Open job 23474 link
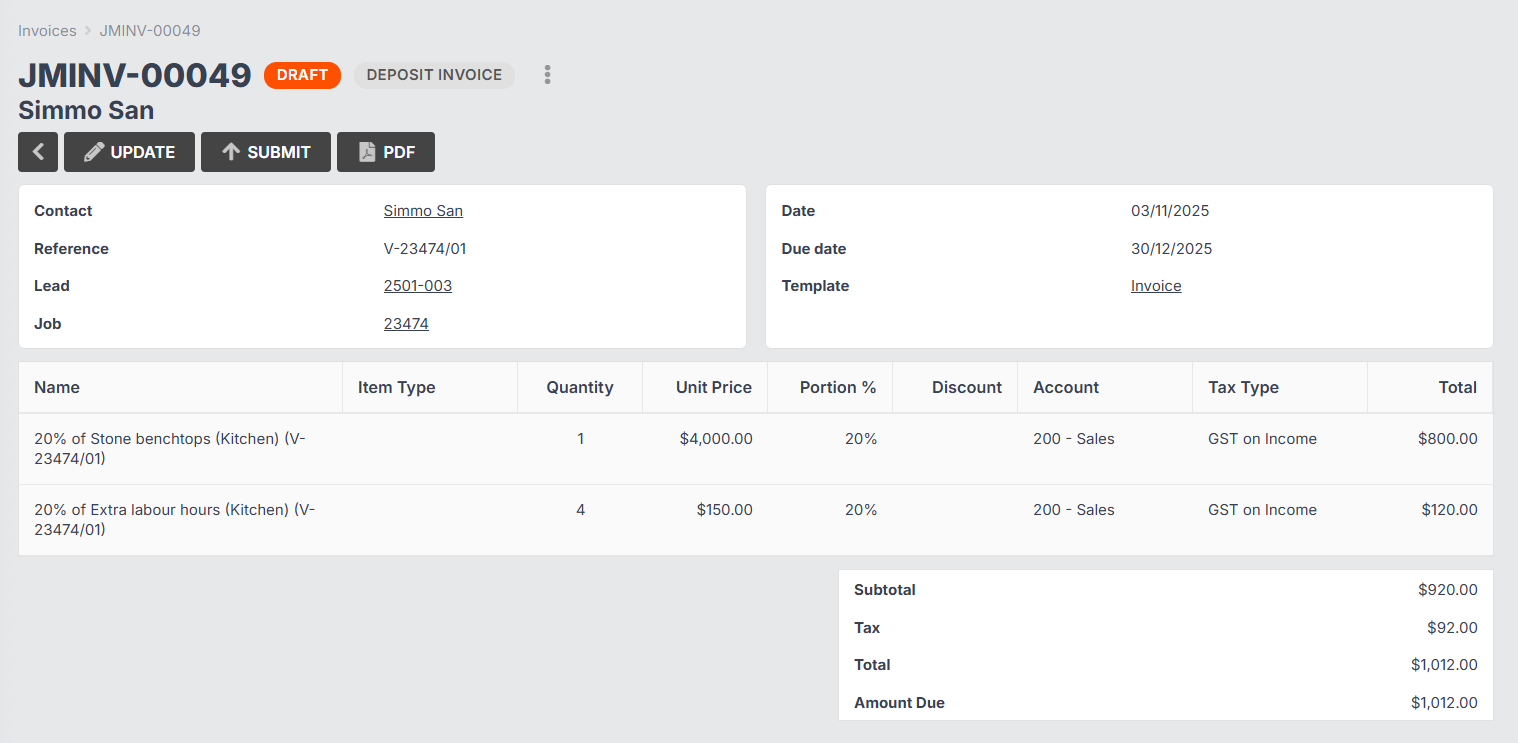This screenshot has height=743, width=1518. [x=406, y=324]
